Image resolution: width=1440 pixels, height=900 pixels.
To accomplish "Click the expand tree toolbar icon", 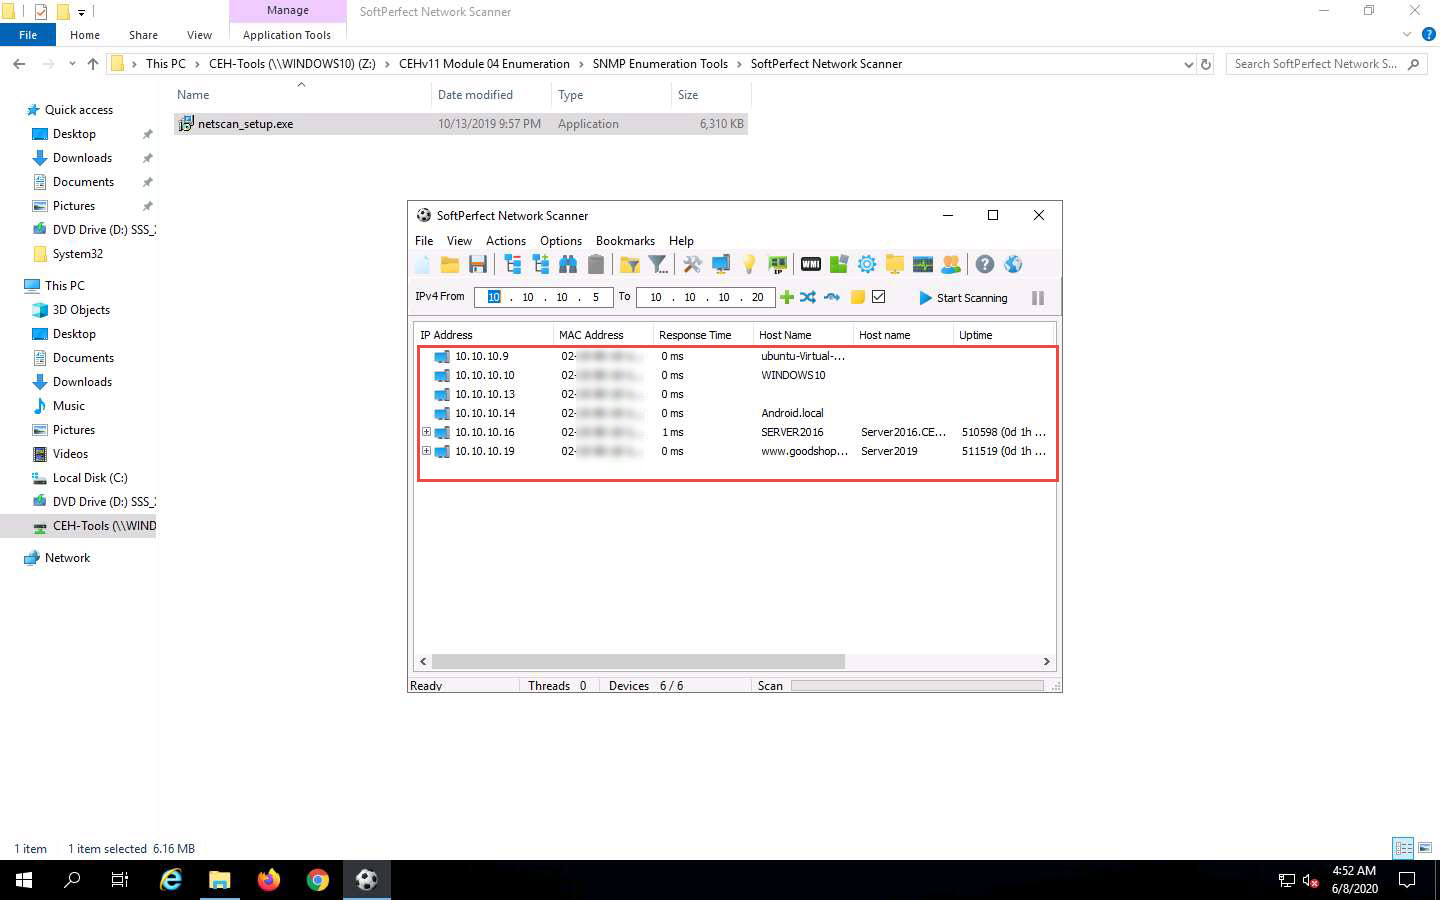I will click(541, 265).
